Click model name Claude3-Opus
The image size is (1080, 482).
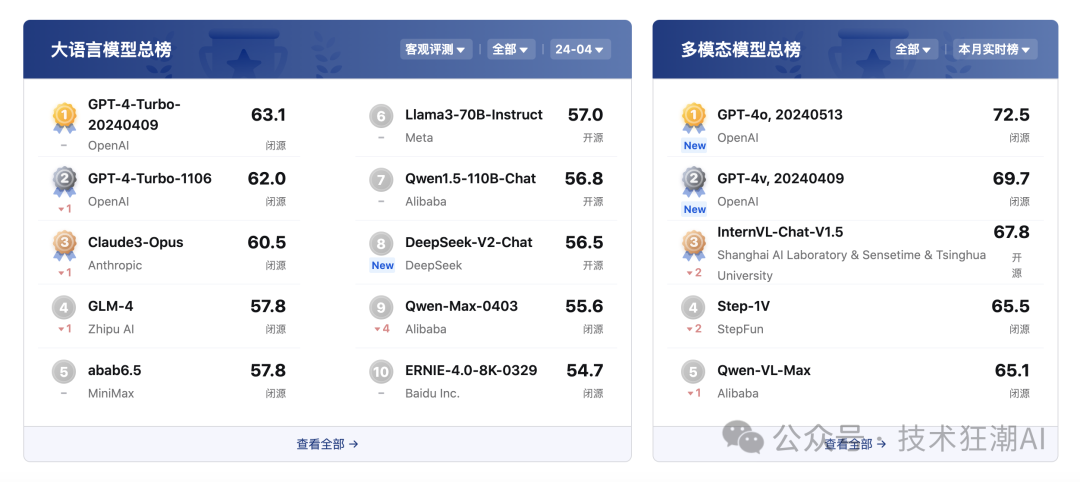[x=136, y=242]
